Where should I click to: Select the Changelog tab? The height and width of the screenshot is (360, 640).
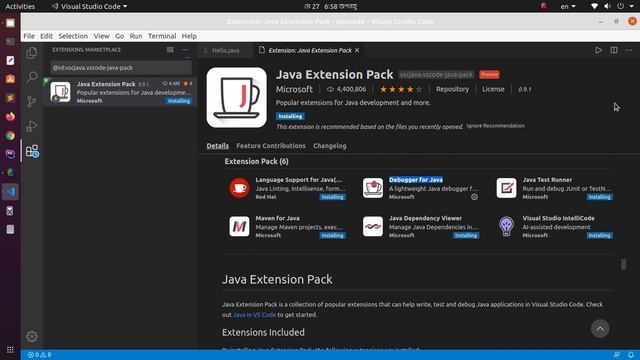(x=330, y=146)
